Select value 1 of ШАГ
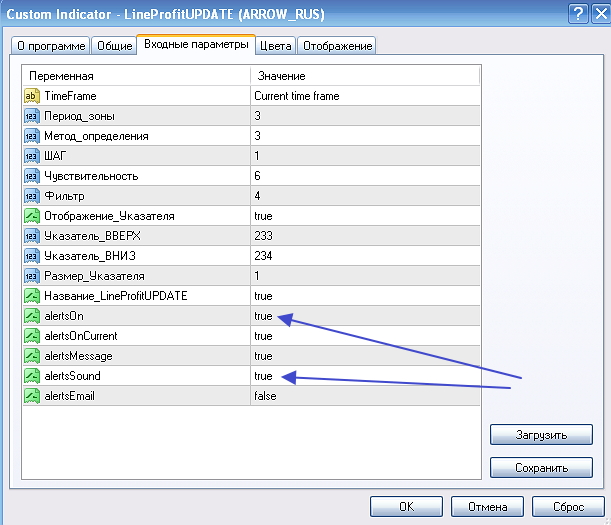The image size is (611, 525). [x=257, y=156]
